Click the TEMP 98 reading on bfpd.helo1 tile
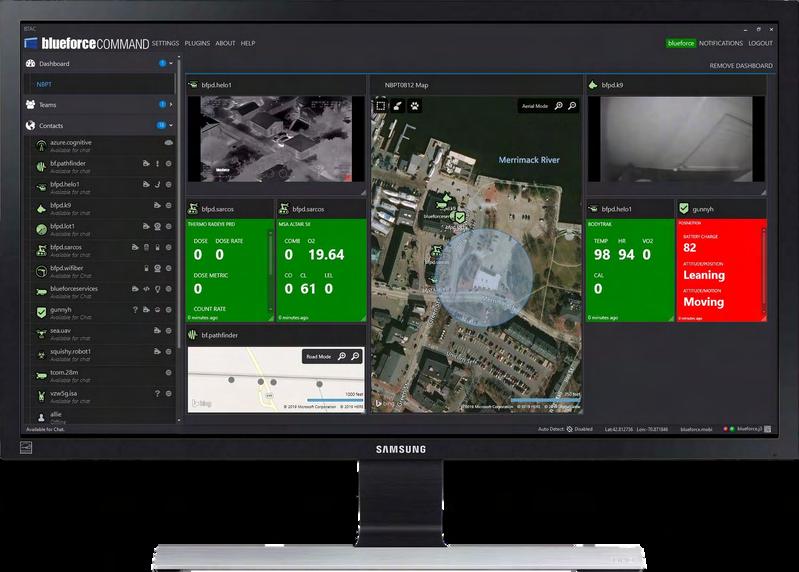This screenshot has width=799, height=572. [602, 255]
